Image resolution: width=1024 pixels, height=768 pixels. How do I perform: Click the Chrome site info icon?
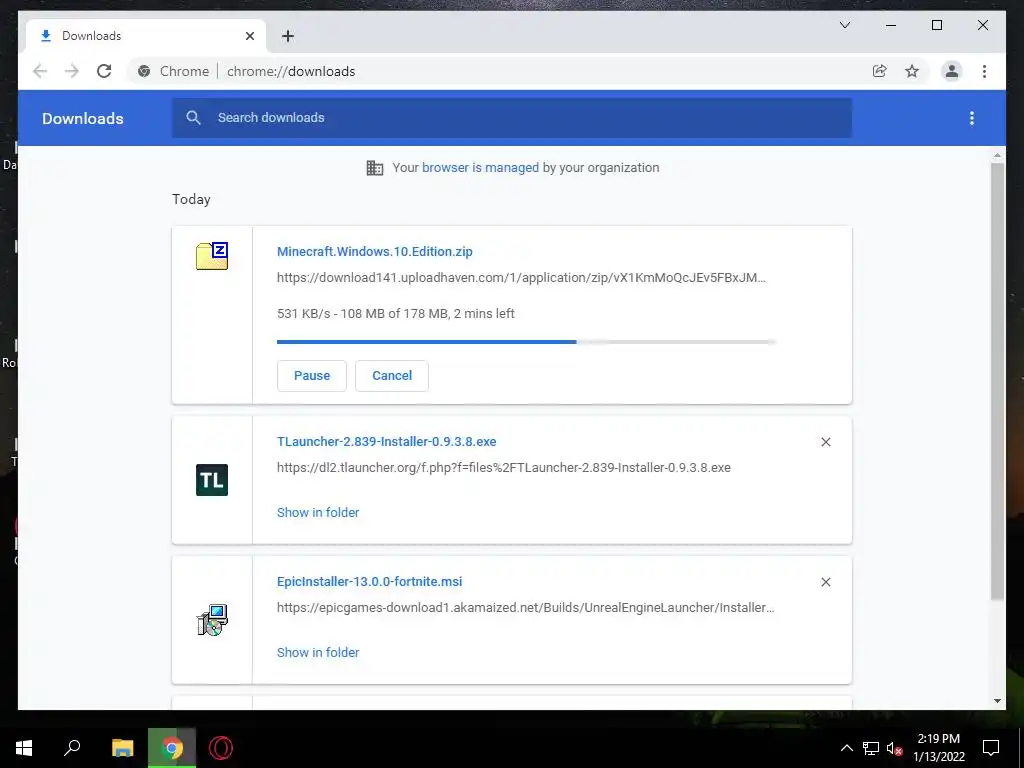pos(144,71)
